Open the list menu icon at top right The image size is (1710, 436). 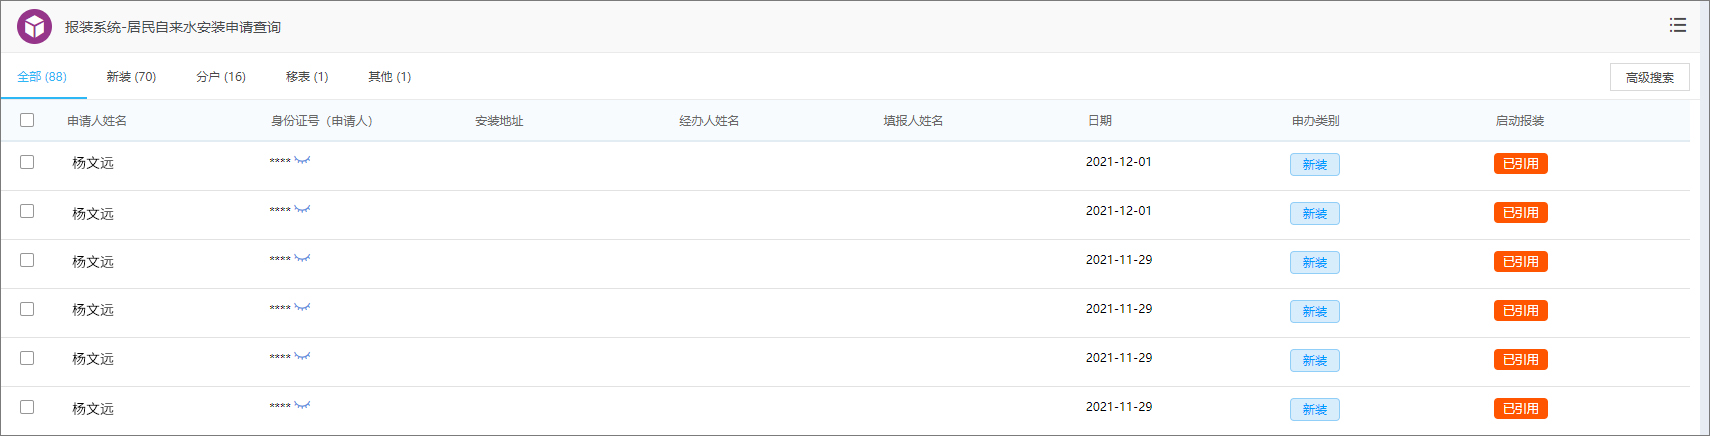1678,25
